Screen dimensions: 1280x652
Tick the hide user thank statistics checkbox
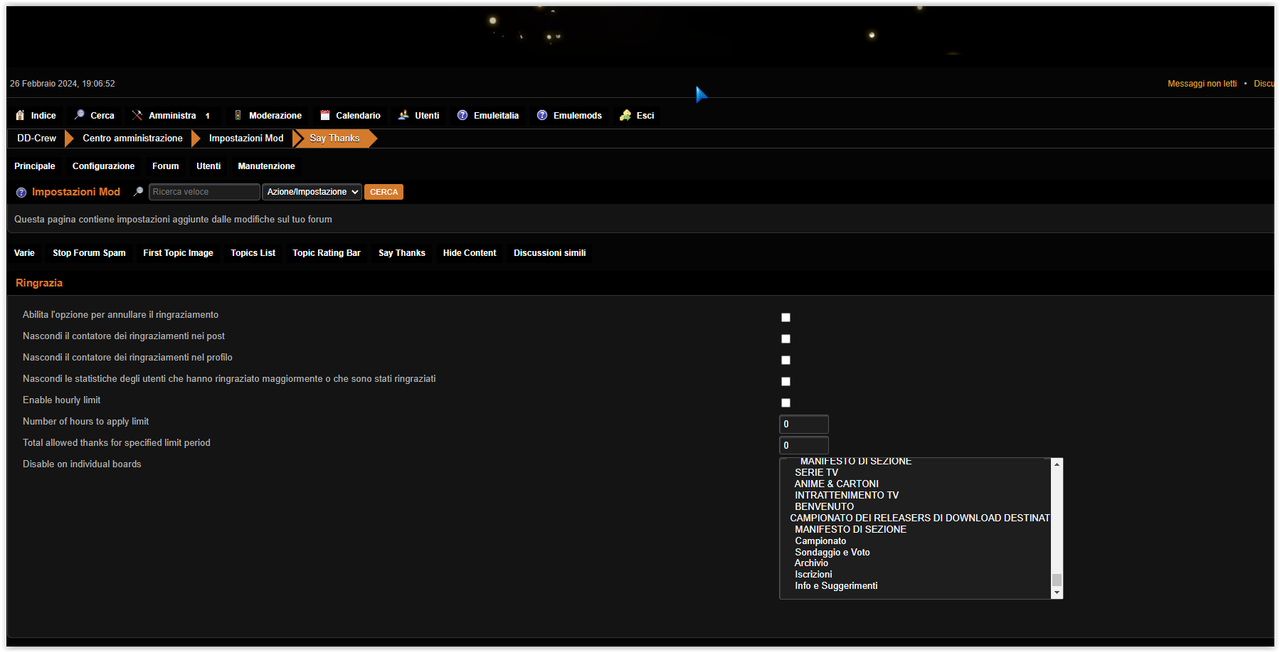pyautogui.click(x=786, y=382)
